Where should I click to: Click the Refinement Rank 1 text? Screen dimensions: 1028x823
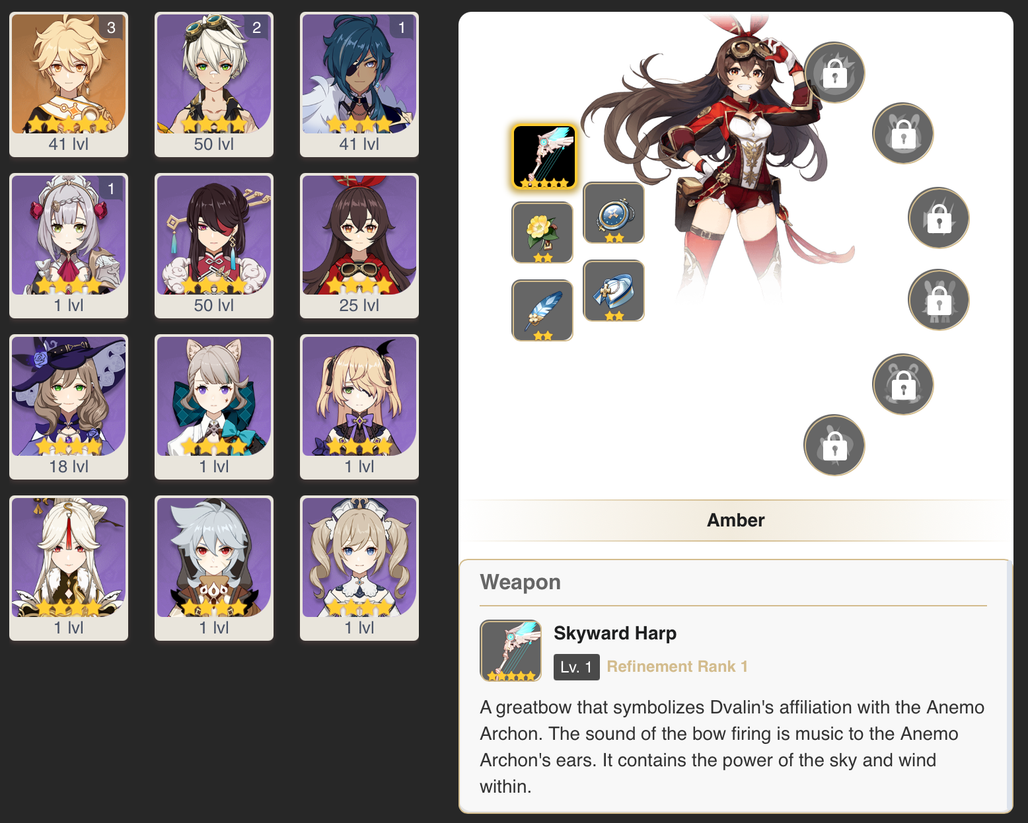coord(677,667)
